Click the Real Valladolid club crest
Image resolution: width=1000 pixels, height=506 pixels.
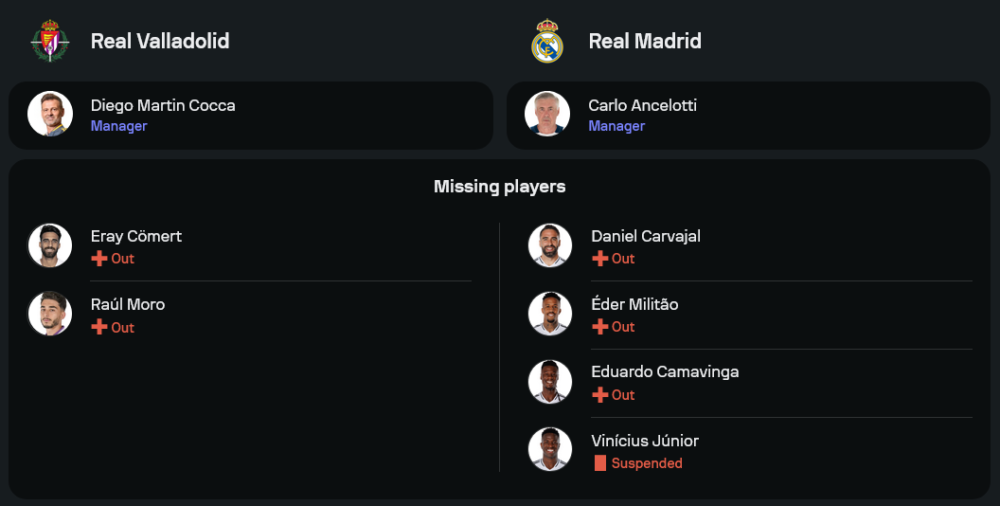[50, 41]
